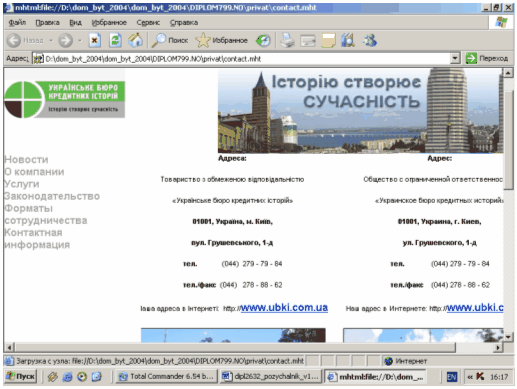517x389 pixels.
Task: Print the page with the printer icon
Action: [287, 40]
